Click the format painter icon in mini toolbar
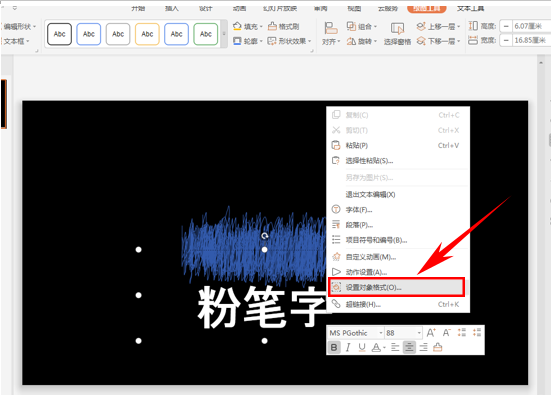This screenshot has height=395, width=551. [x=437, y=348]
